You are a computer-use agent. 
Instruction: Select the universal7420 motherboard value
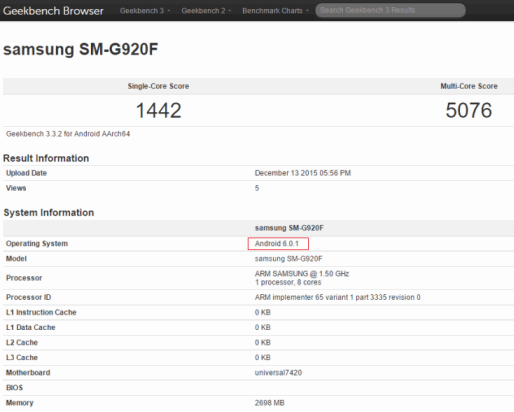click(278, 373)
